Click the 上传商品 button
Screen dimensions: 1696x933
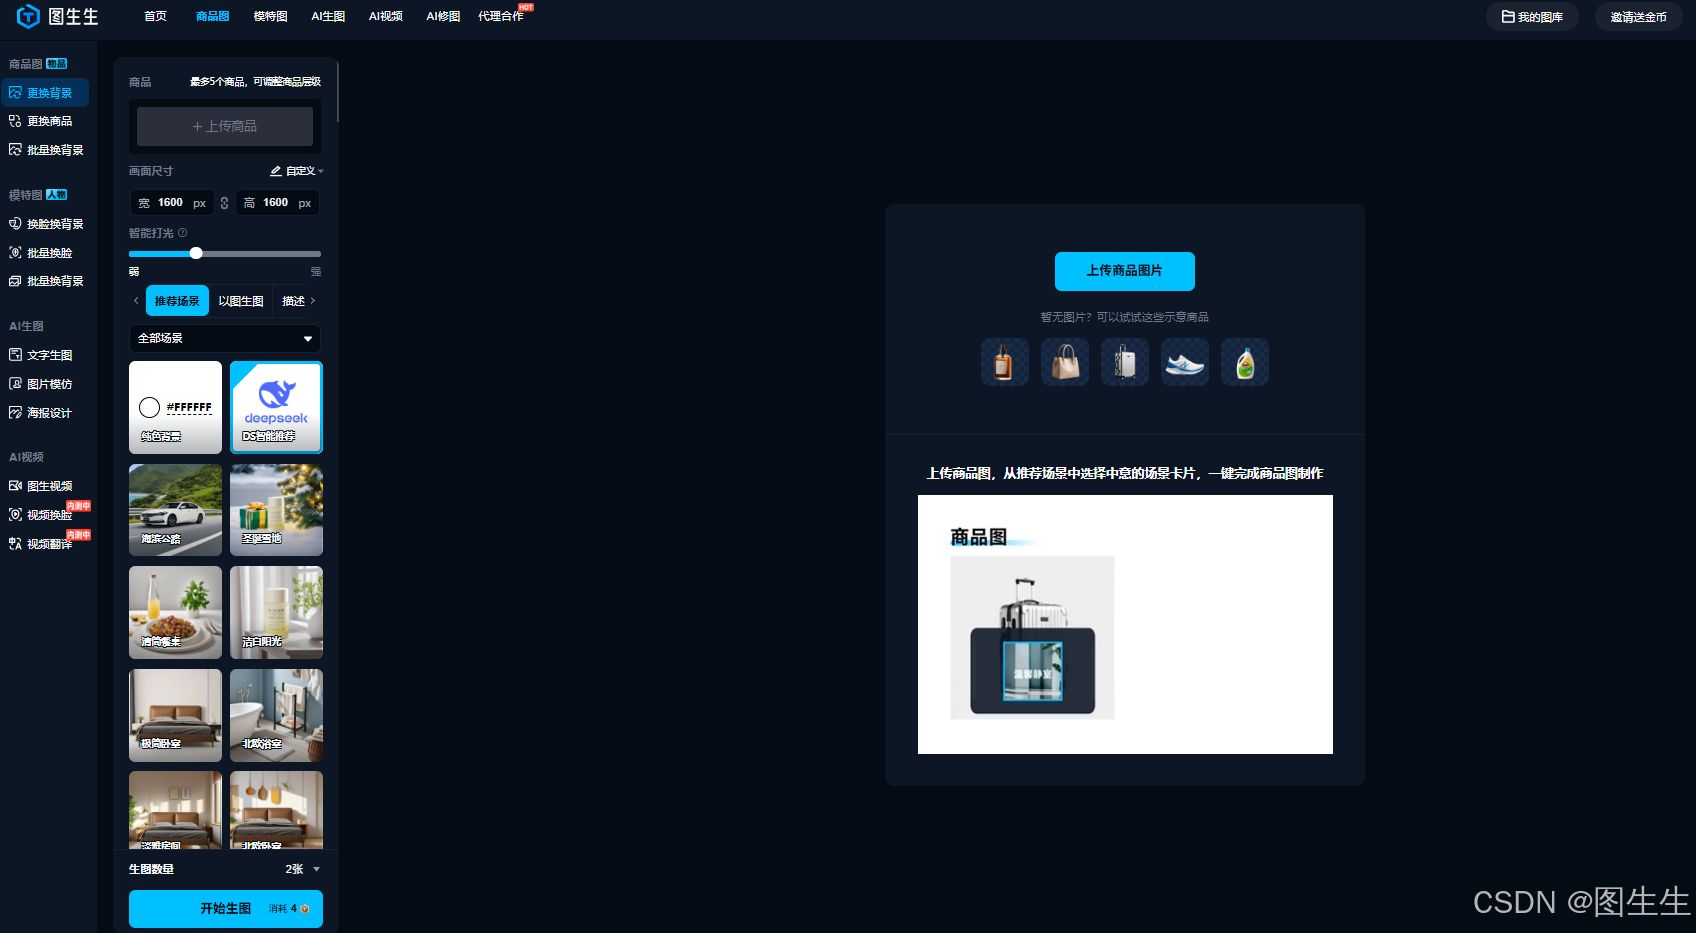225,126
